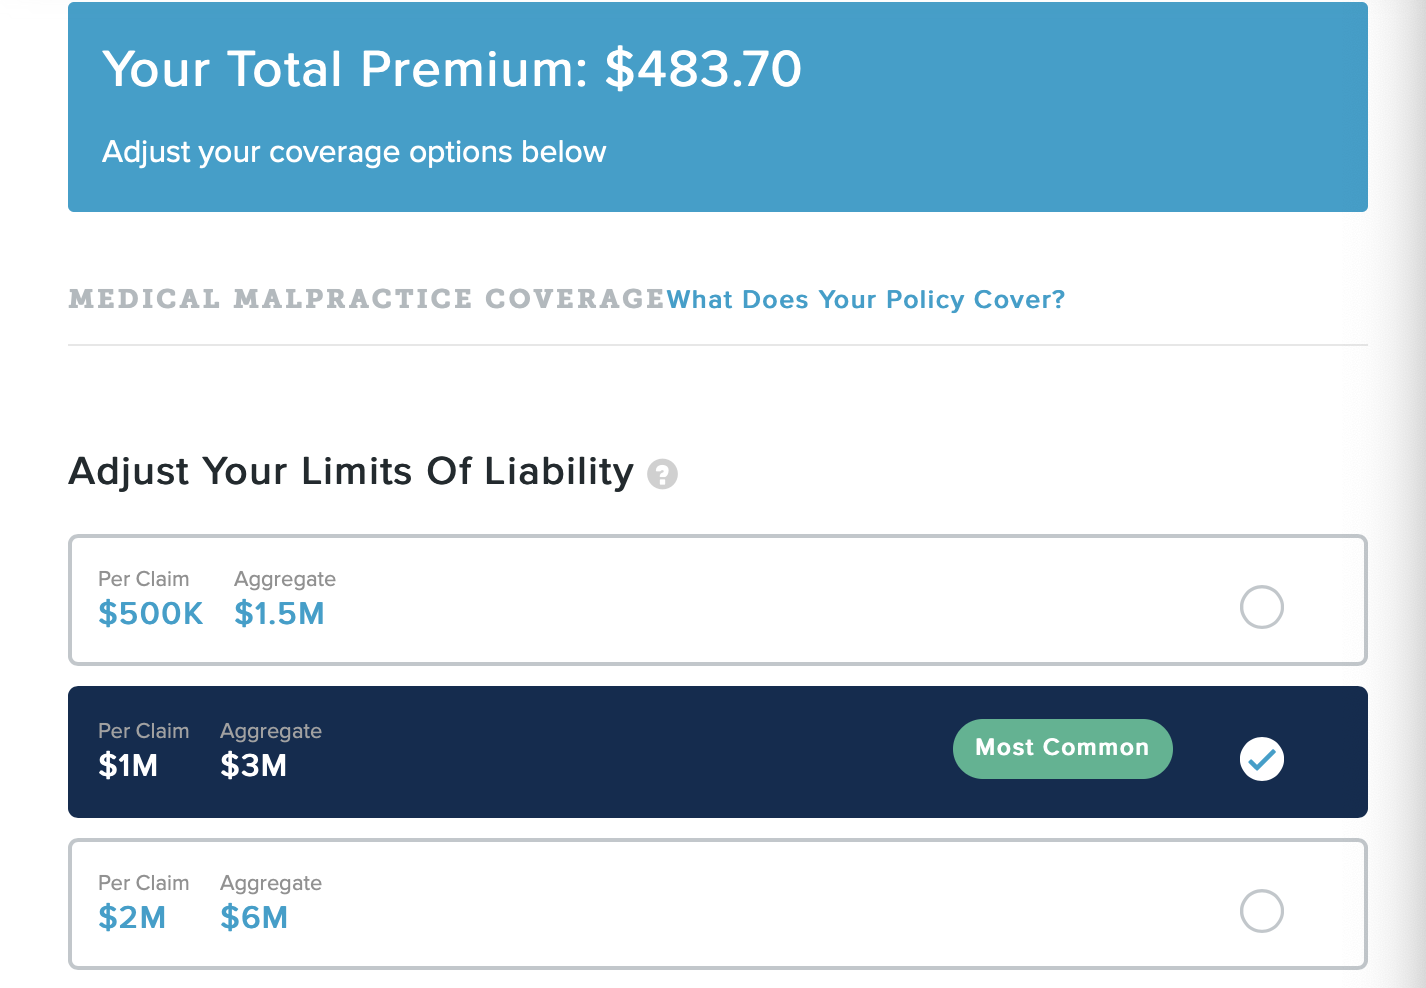Click the $1M per claim amount
The width and height of the screenshot is (1426, 988).
point(128,766)
